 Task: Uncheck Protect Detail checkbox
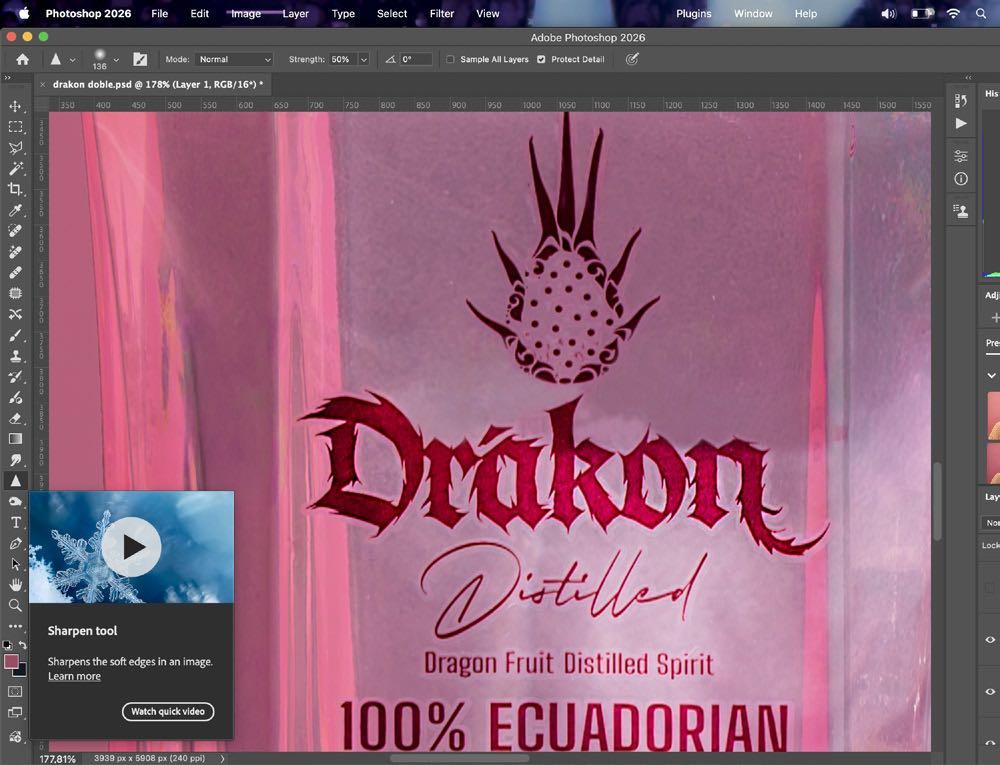pyautogui.click(x=541, y=59)
